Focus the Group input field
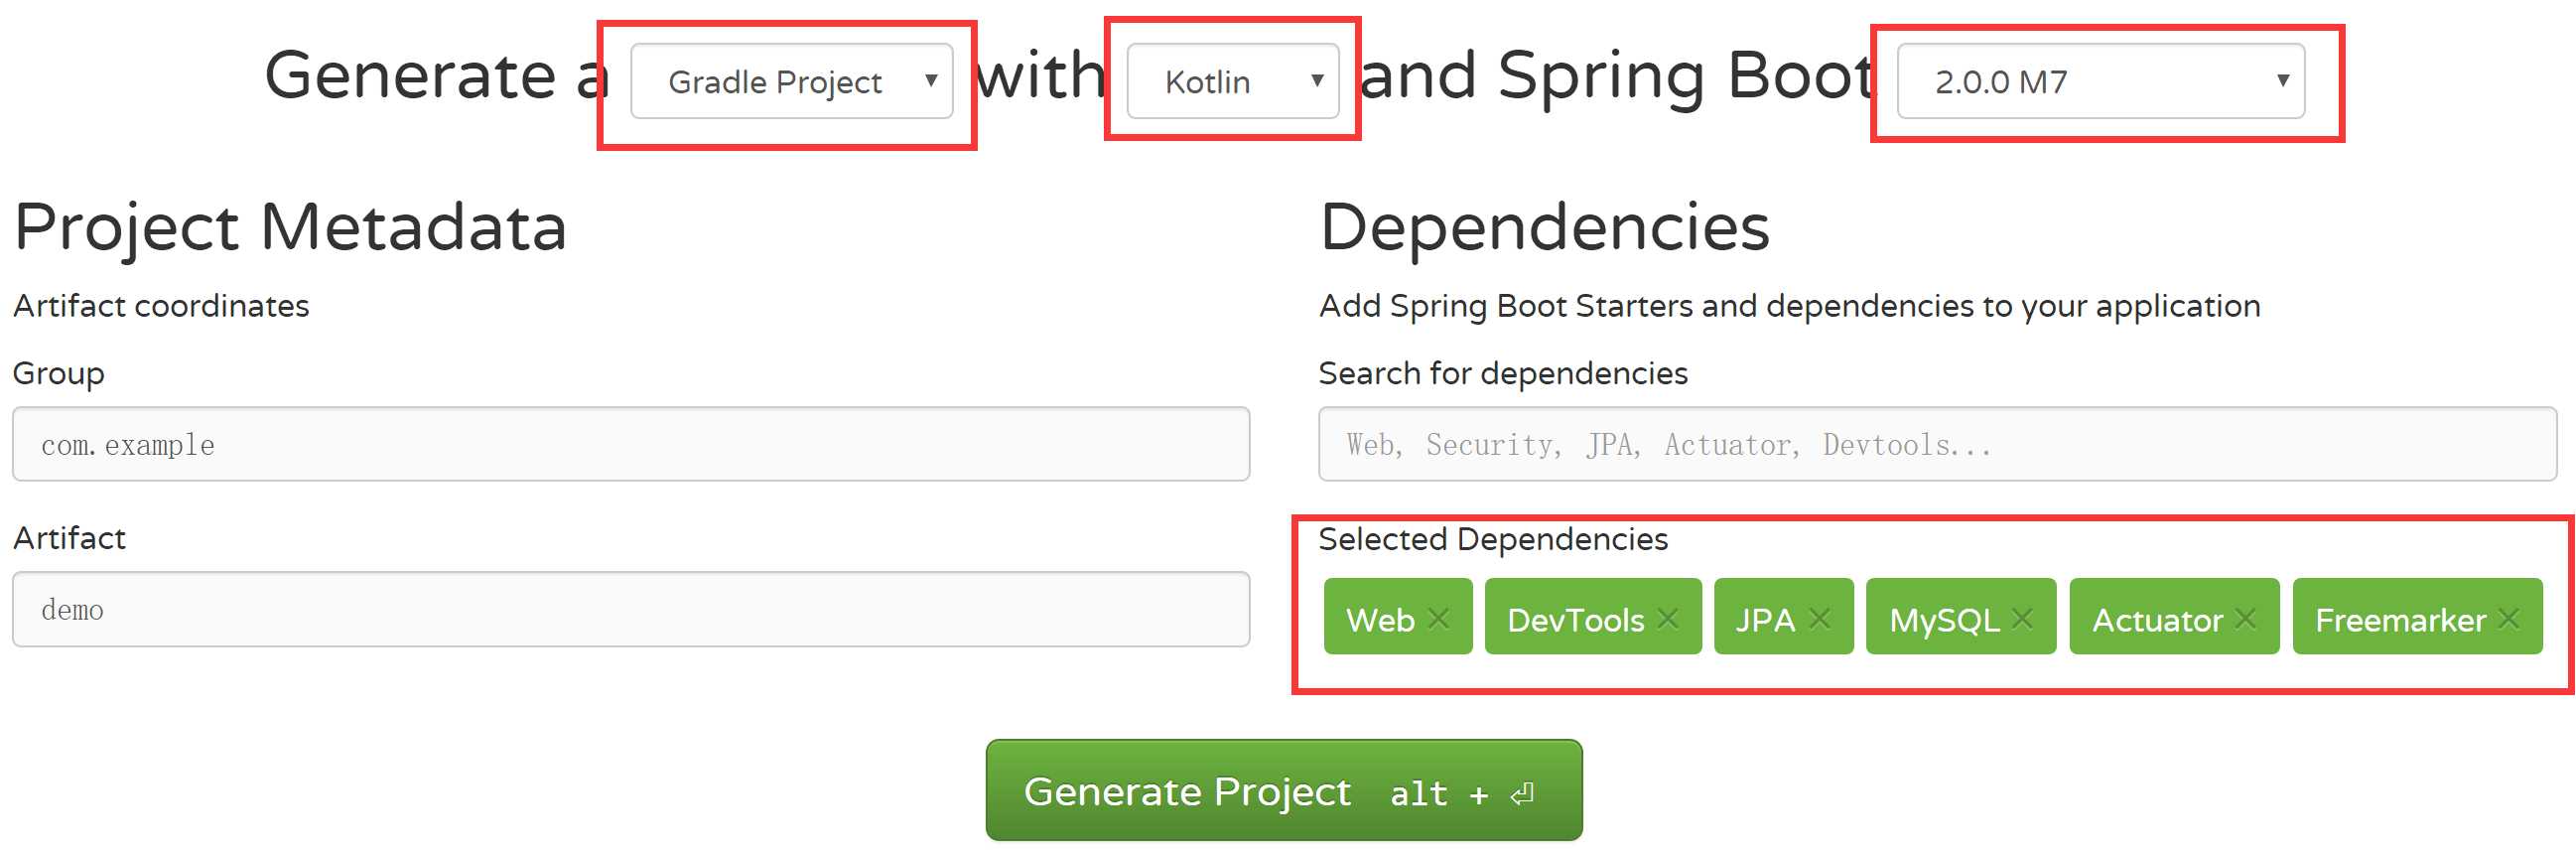The image size is (2576, 853). pyautogui.click(x=631, y=444)
